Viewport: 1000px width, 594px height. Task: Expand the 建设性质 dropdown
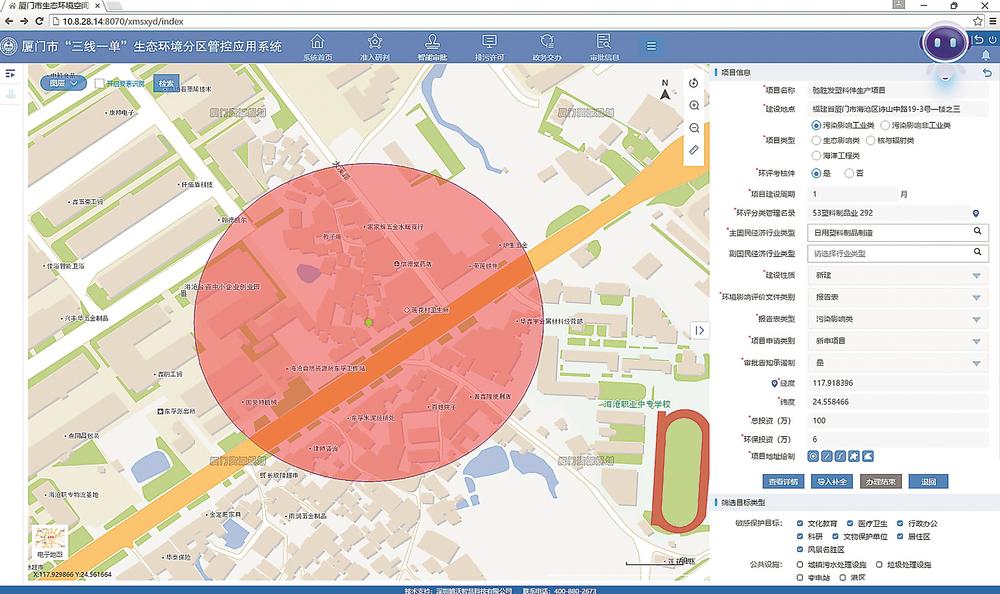click(976, 276)
